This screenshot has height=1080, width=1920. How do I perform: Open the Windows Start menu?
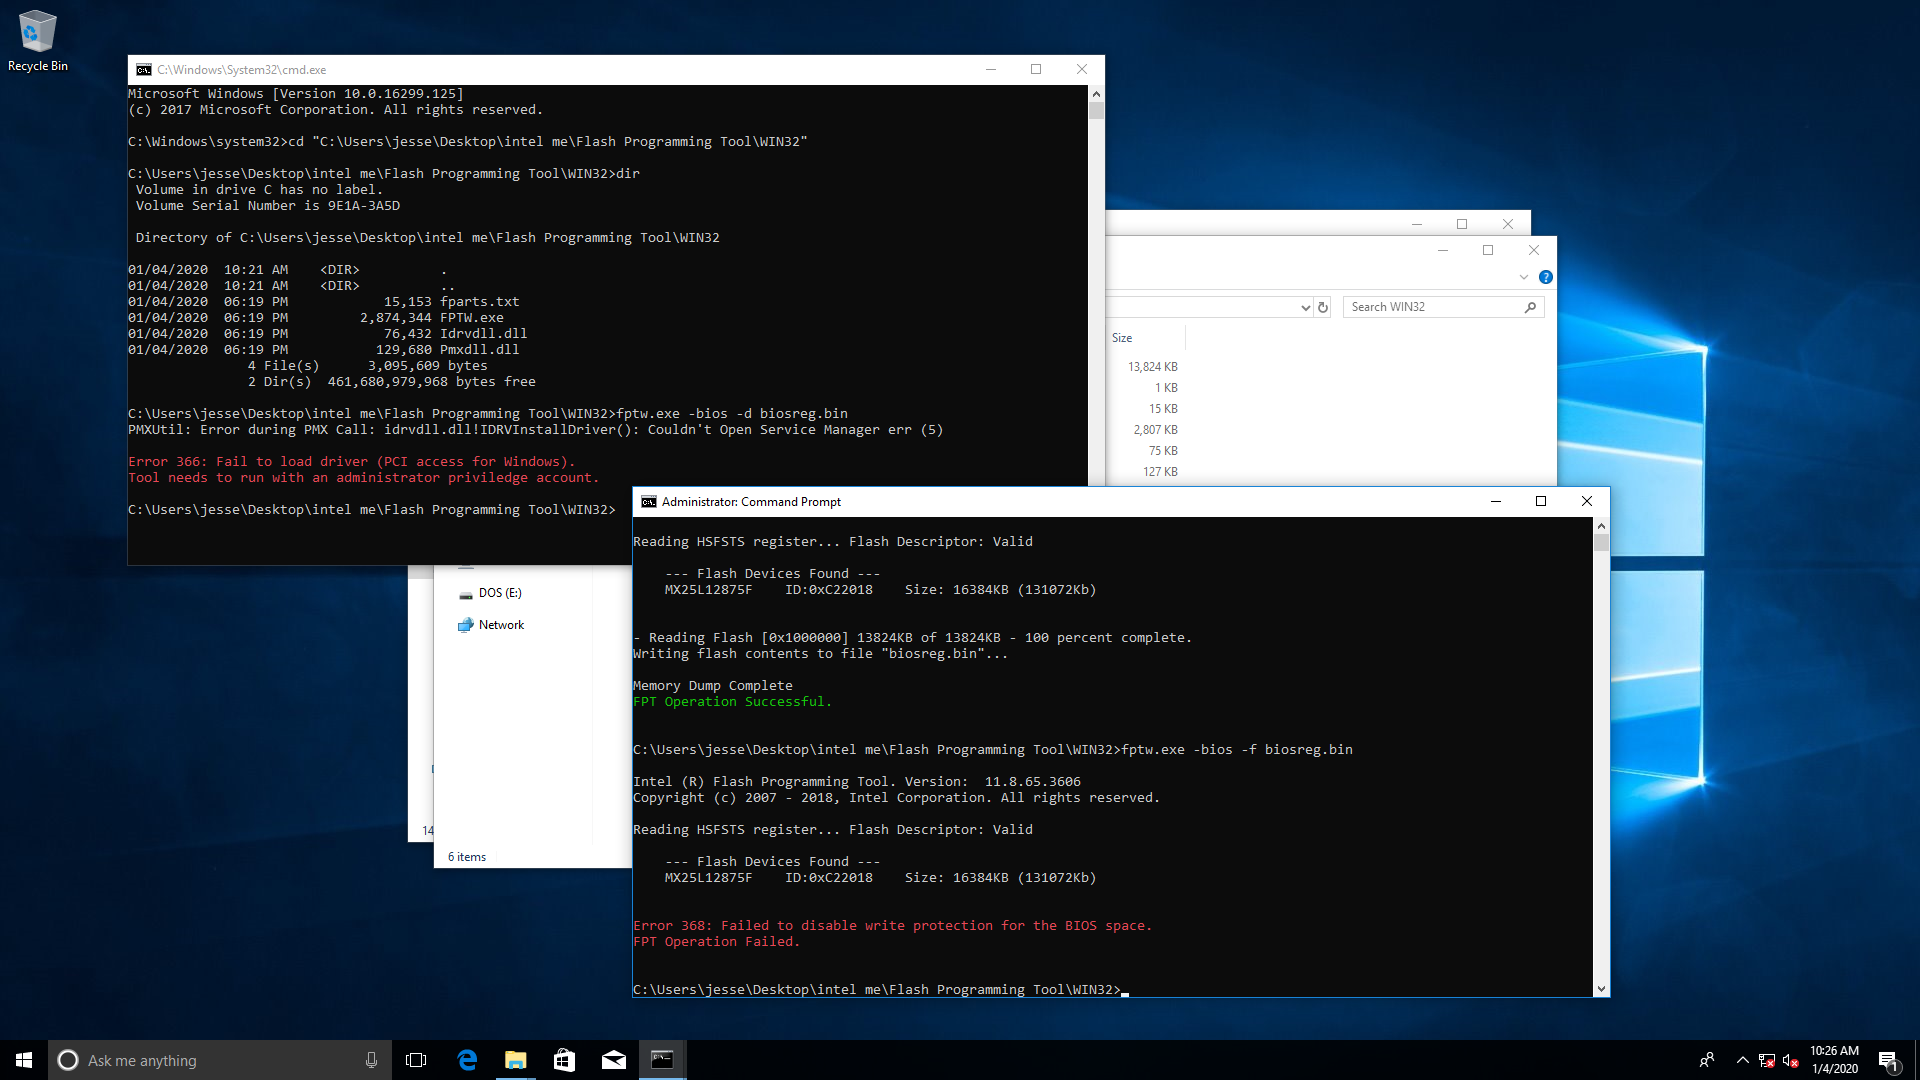(24, 1060)
